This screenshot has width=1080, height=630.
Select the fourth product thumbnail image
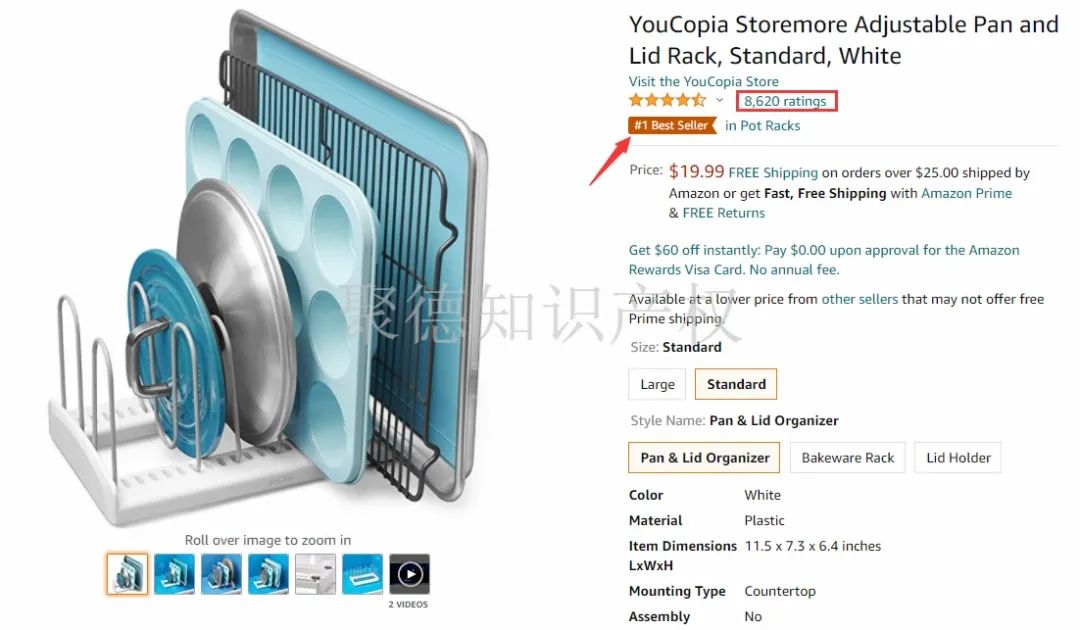tap(268, 574)
